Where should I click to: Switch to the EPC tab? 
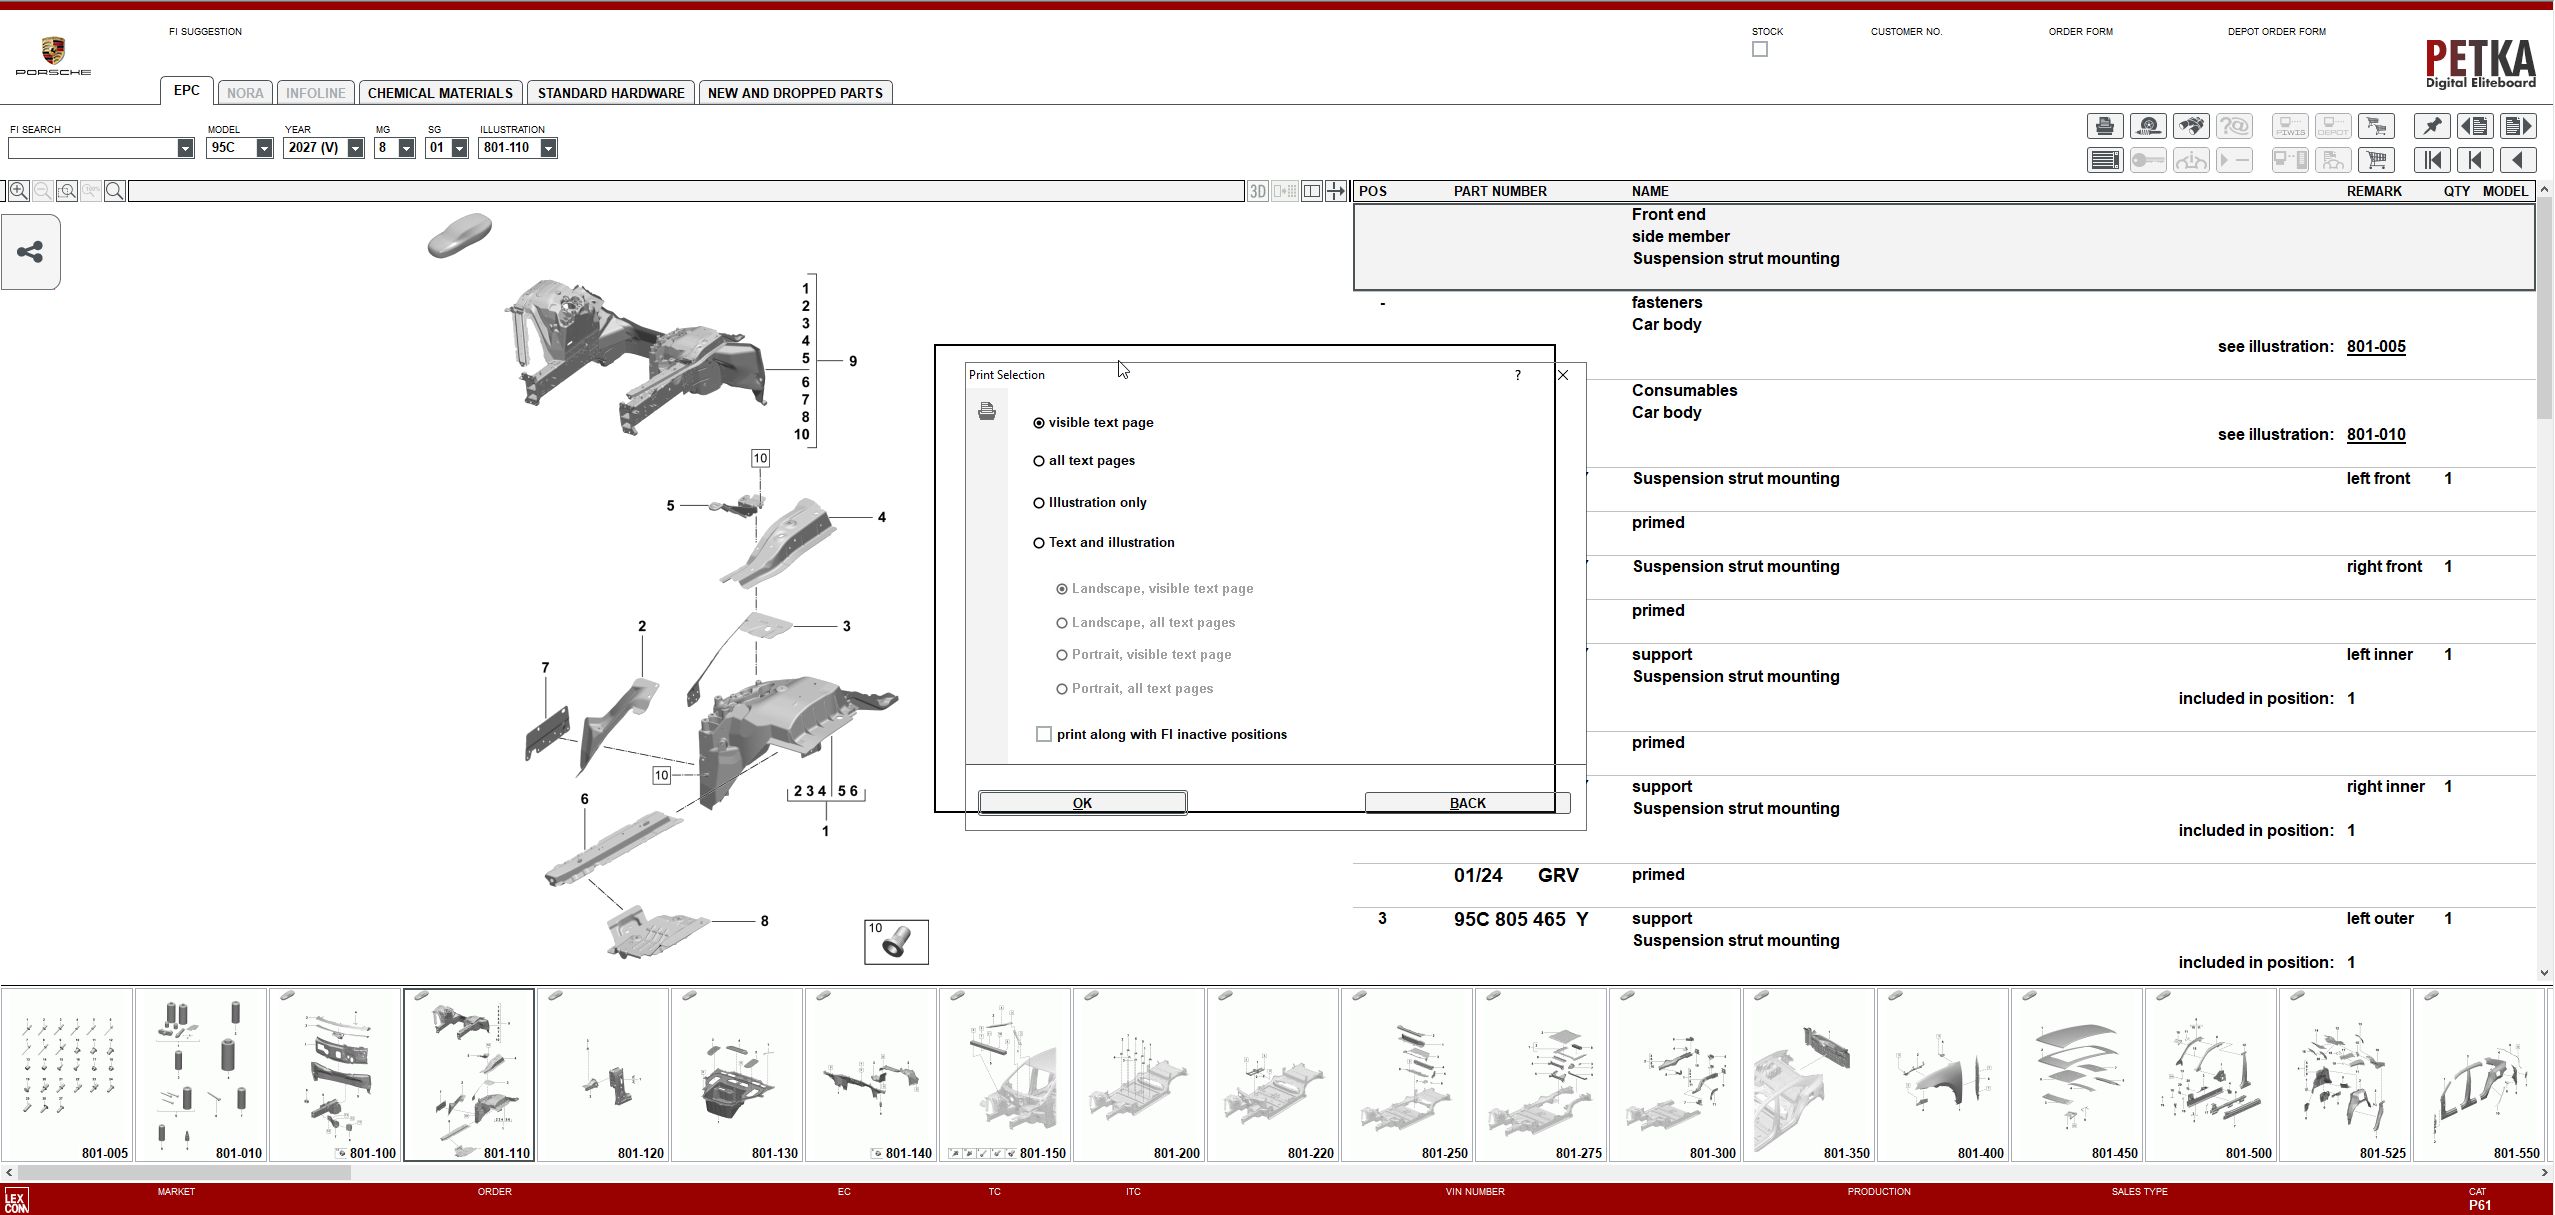click(186, 90)
